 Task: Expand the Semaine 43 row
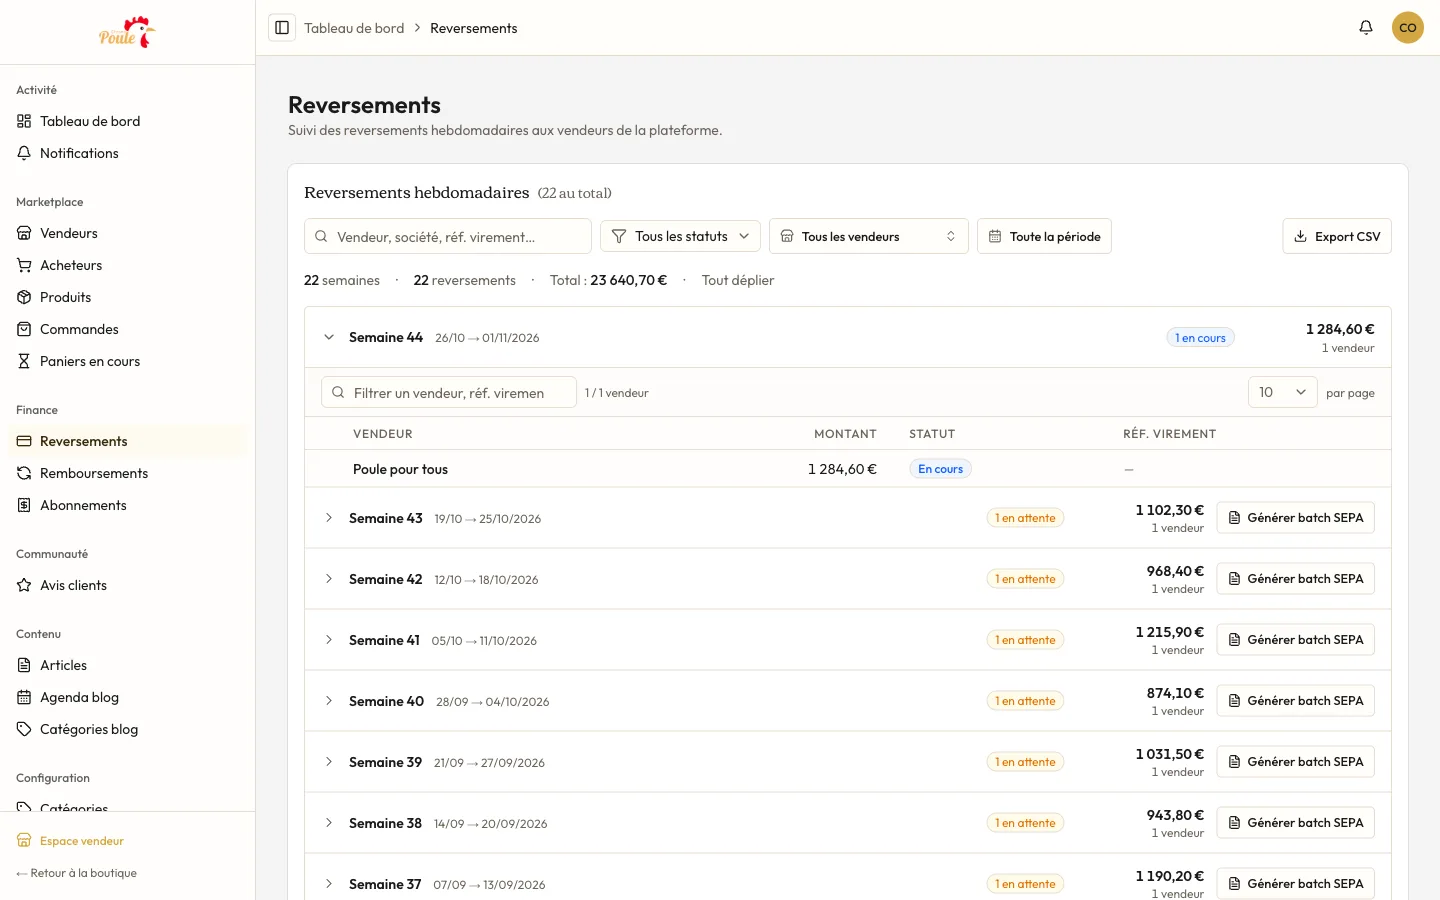[x=329, y=518]
